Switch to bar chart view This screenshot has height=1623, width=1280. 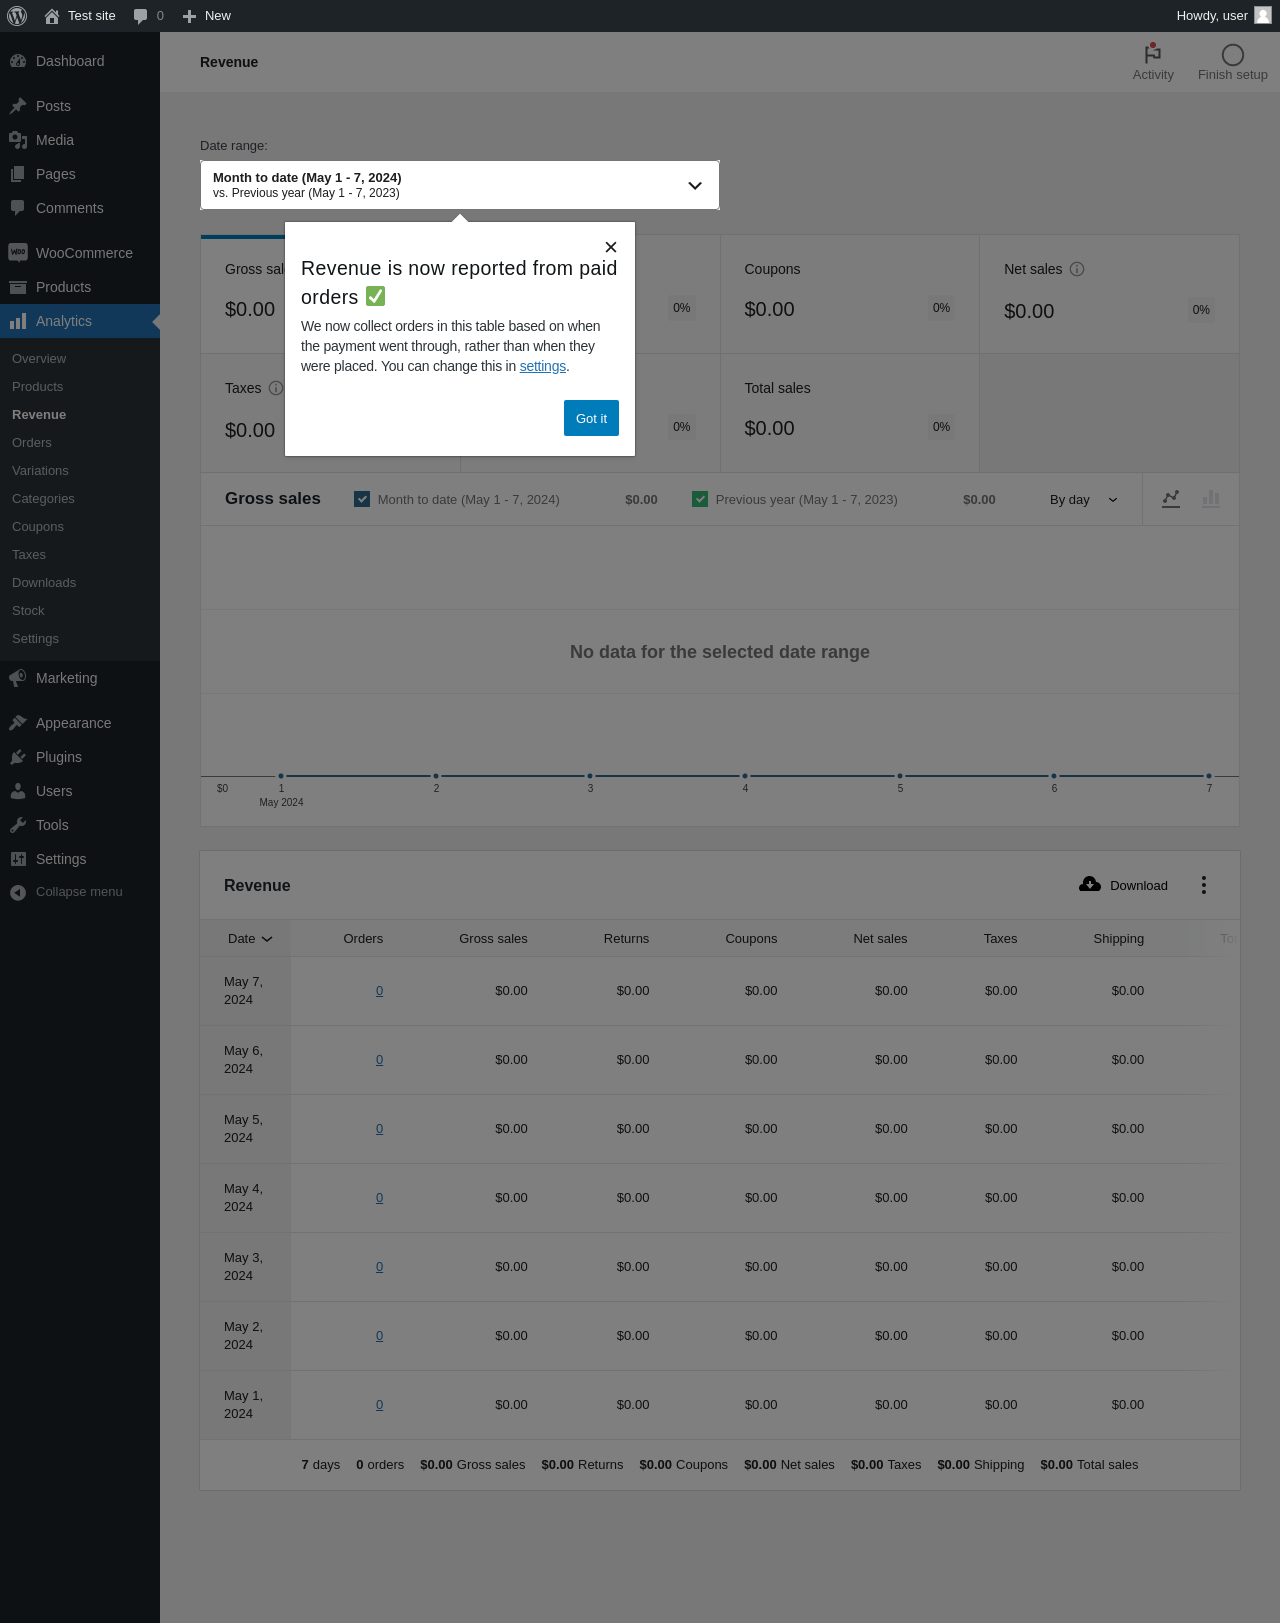1211,499
